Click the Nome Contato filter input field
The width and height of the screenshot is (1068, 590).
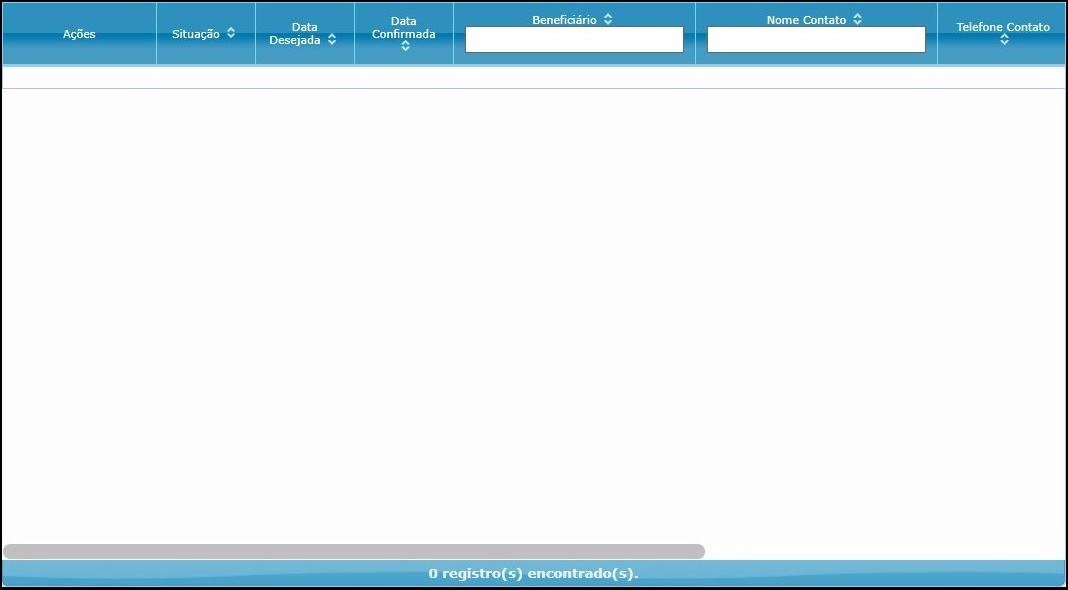(x=816, y=40)
